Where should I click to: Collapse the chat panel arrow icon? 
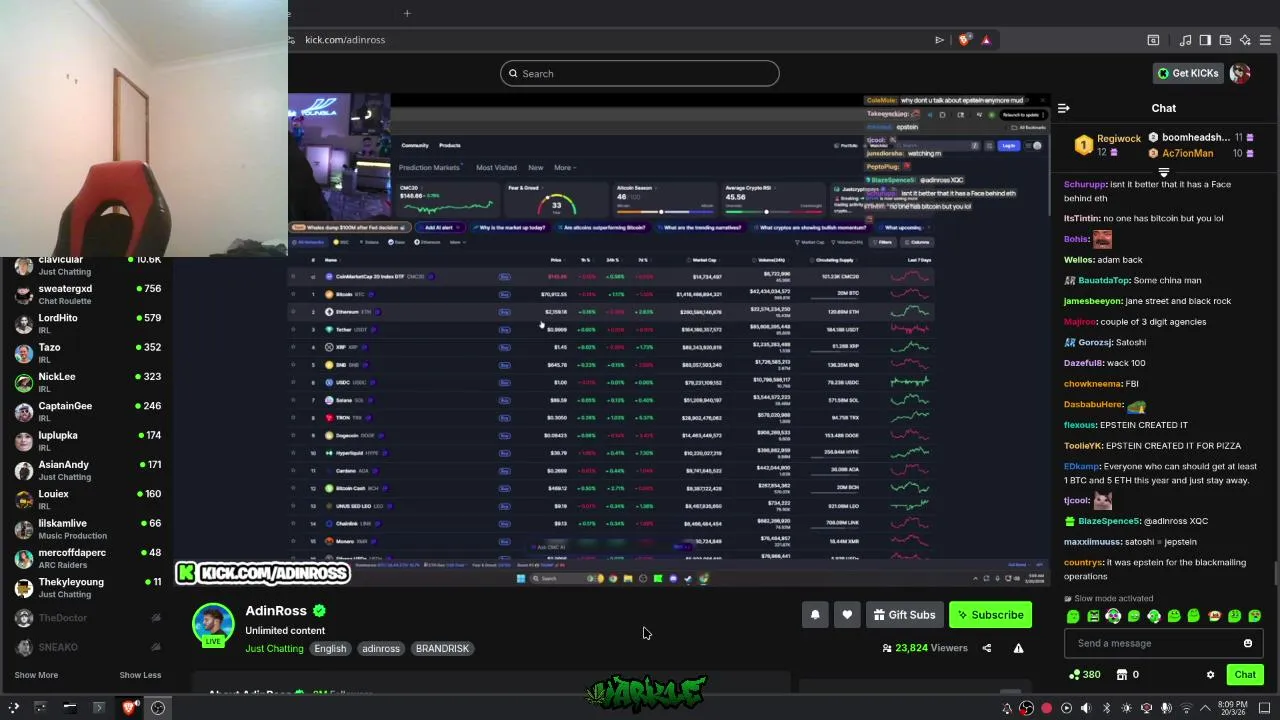click(1064, 108)
